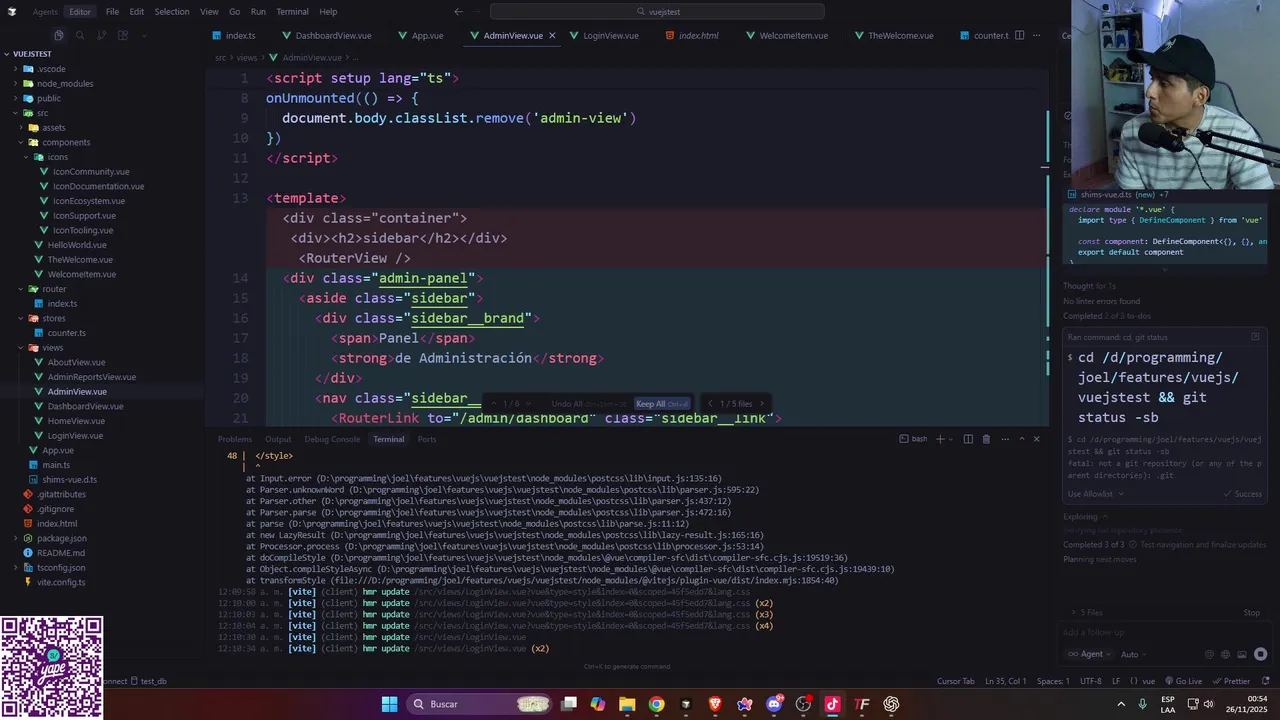1280x720 pixels.
Task: Open the Explorer view icon
Action: tap(59, 35)
